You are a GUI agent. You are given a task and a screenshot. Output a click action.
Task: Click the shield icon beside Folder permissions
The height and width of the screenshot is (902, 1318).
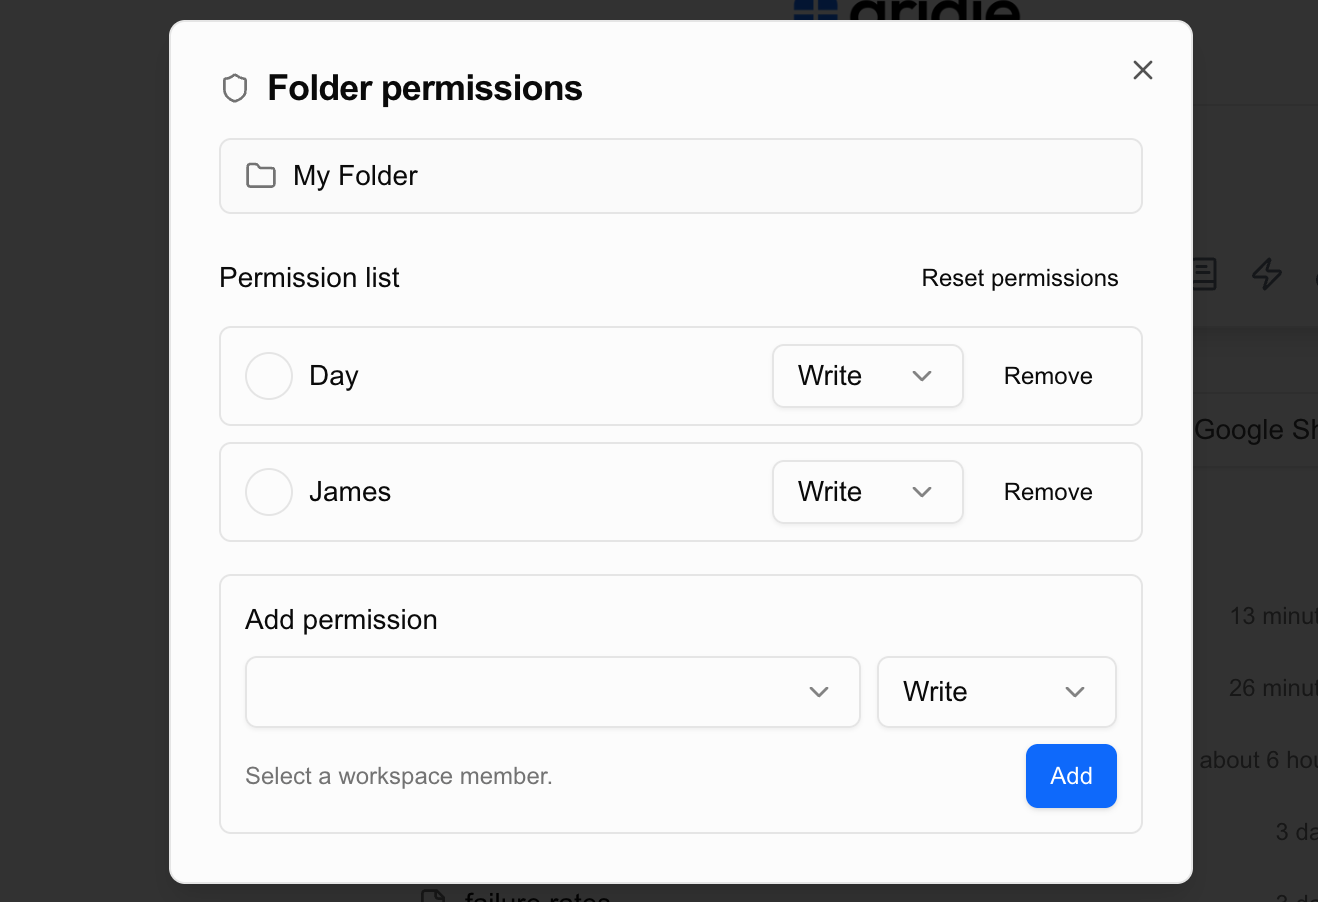pyautogui.click(x=235, y=88)
